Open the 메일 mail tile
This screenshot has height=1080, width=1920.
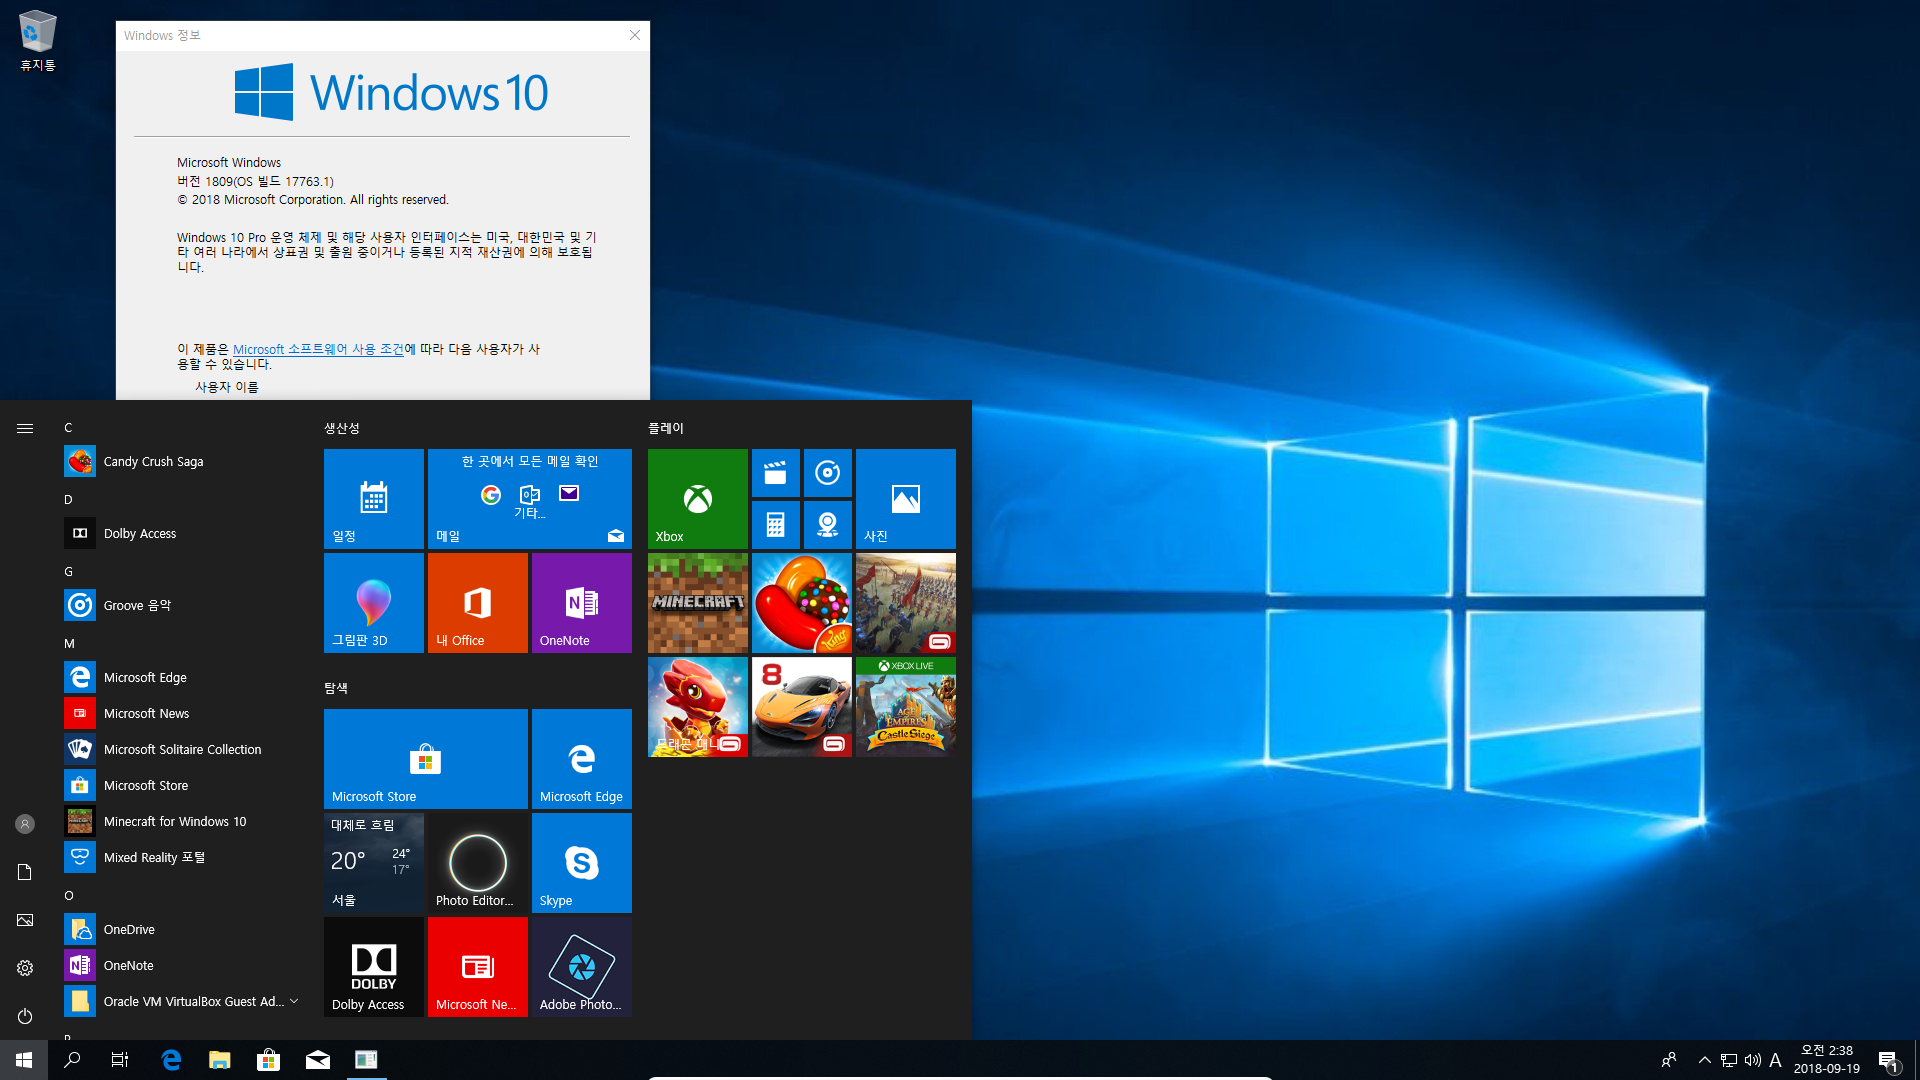530,499
